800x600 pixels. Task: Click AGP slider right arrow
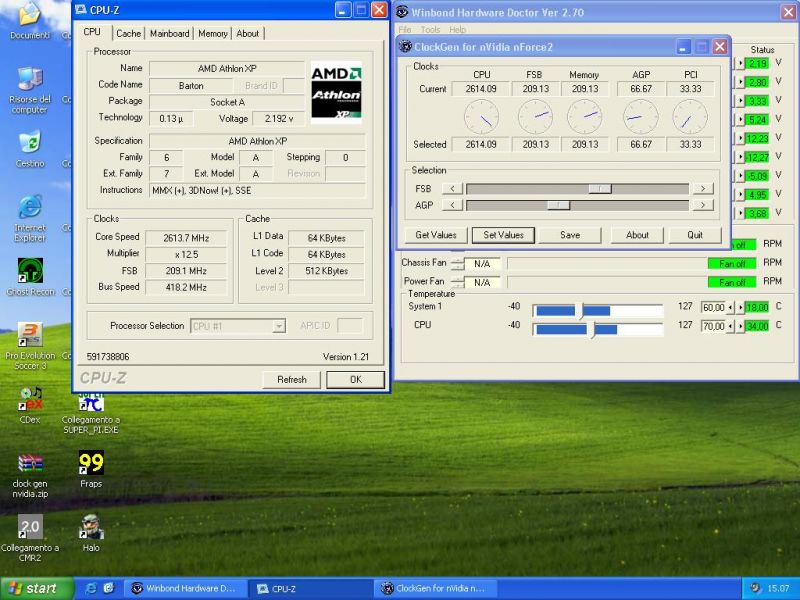tap(703, 205)
